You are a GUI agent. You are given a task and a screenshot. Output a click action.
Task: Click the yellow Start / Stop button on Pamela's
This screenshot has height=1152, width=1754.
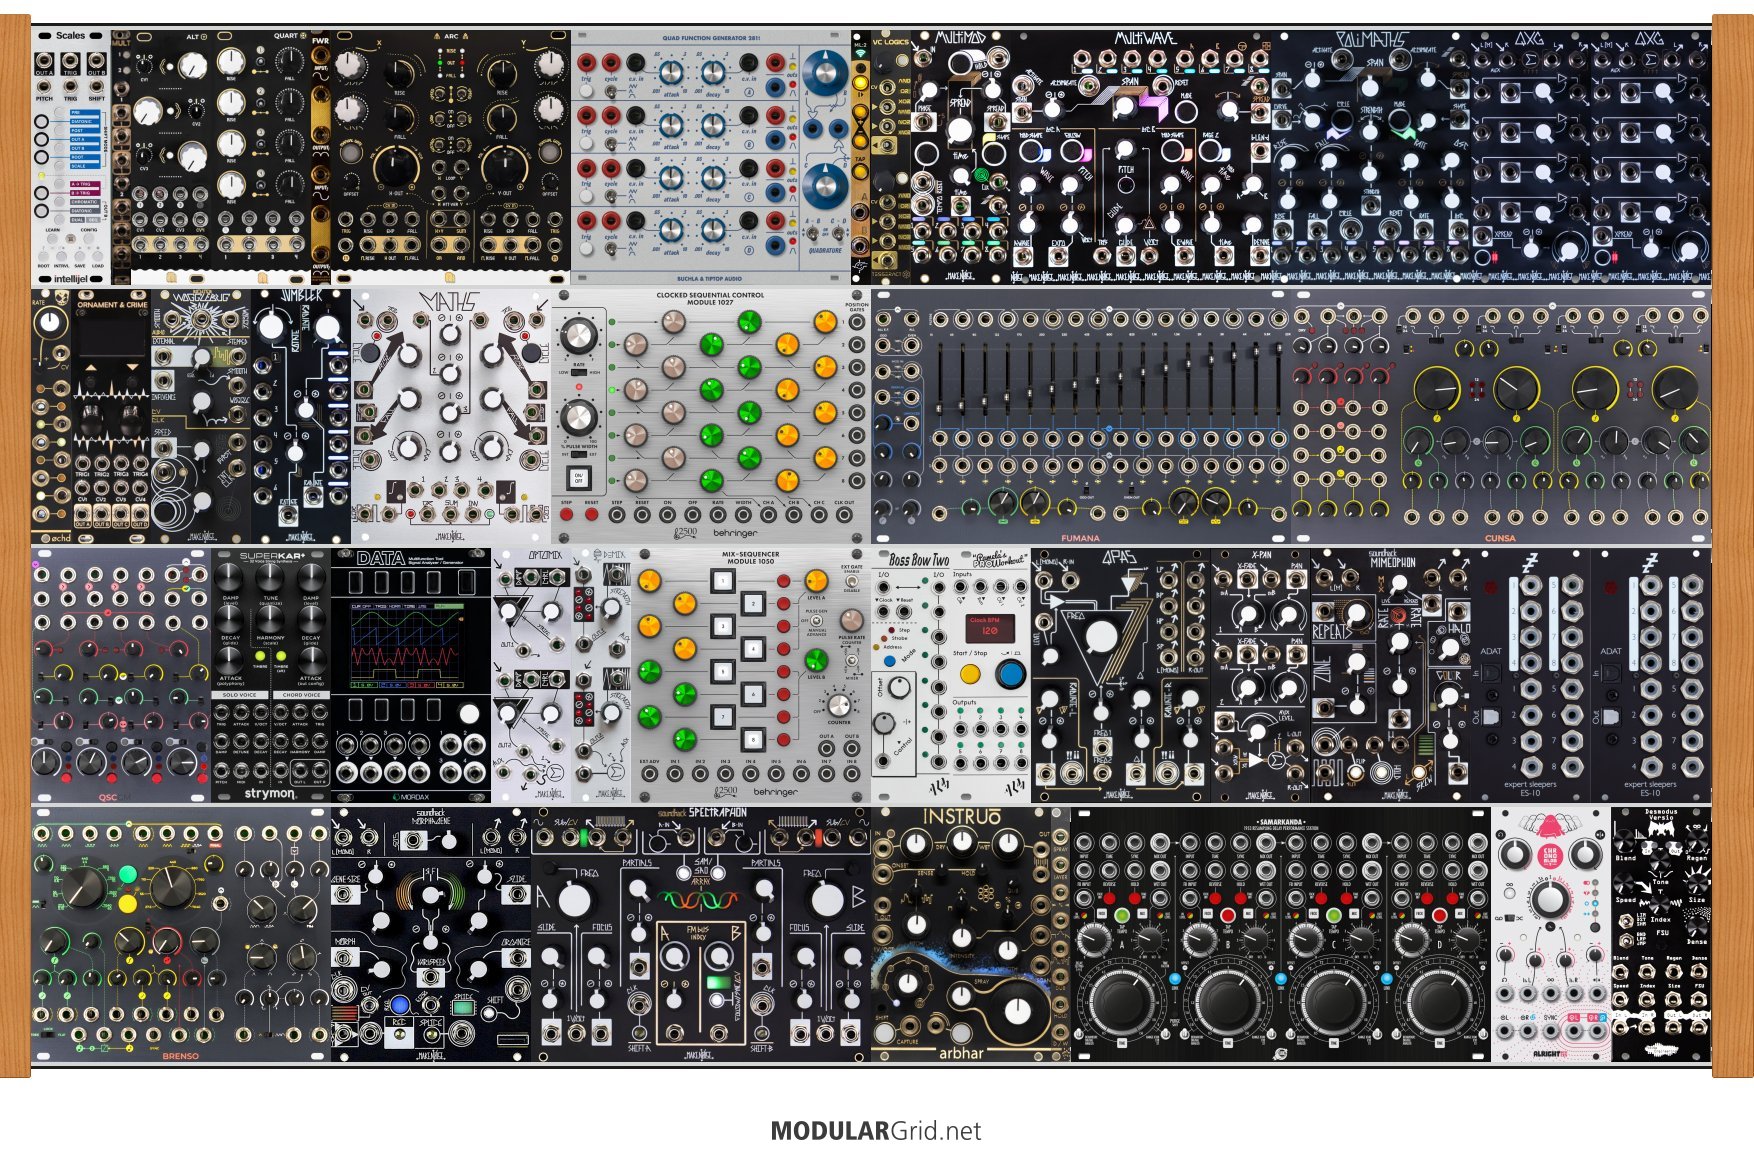[x=970, y=674]
